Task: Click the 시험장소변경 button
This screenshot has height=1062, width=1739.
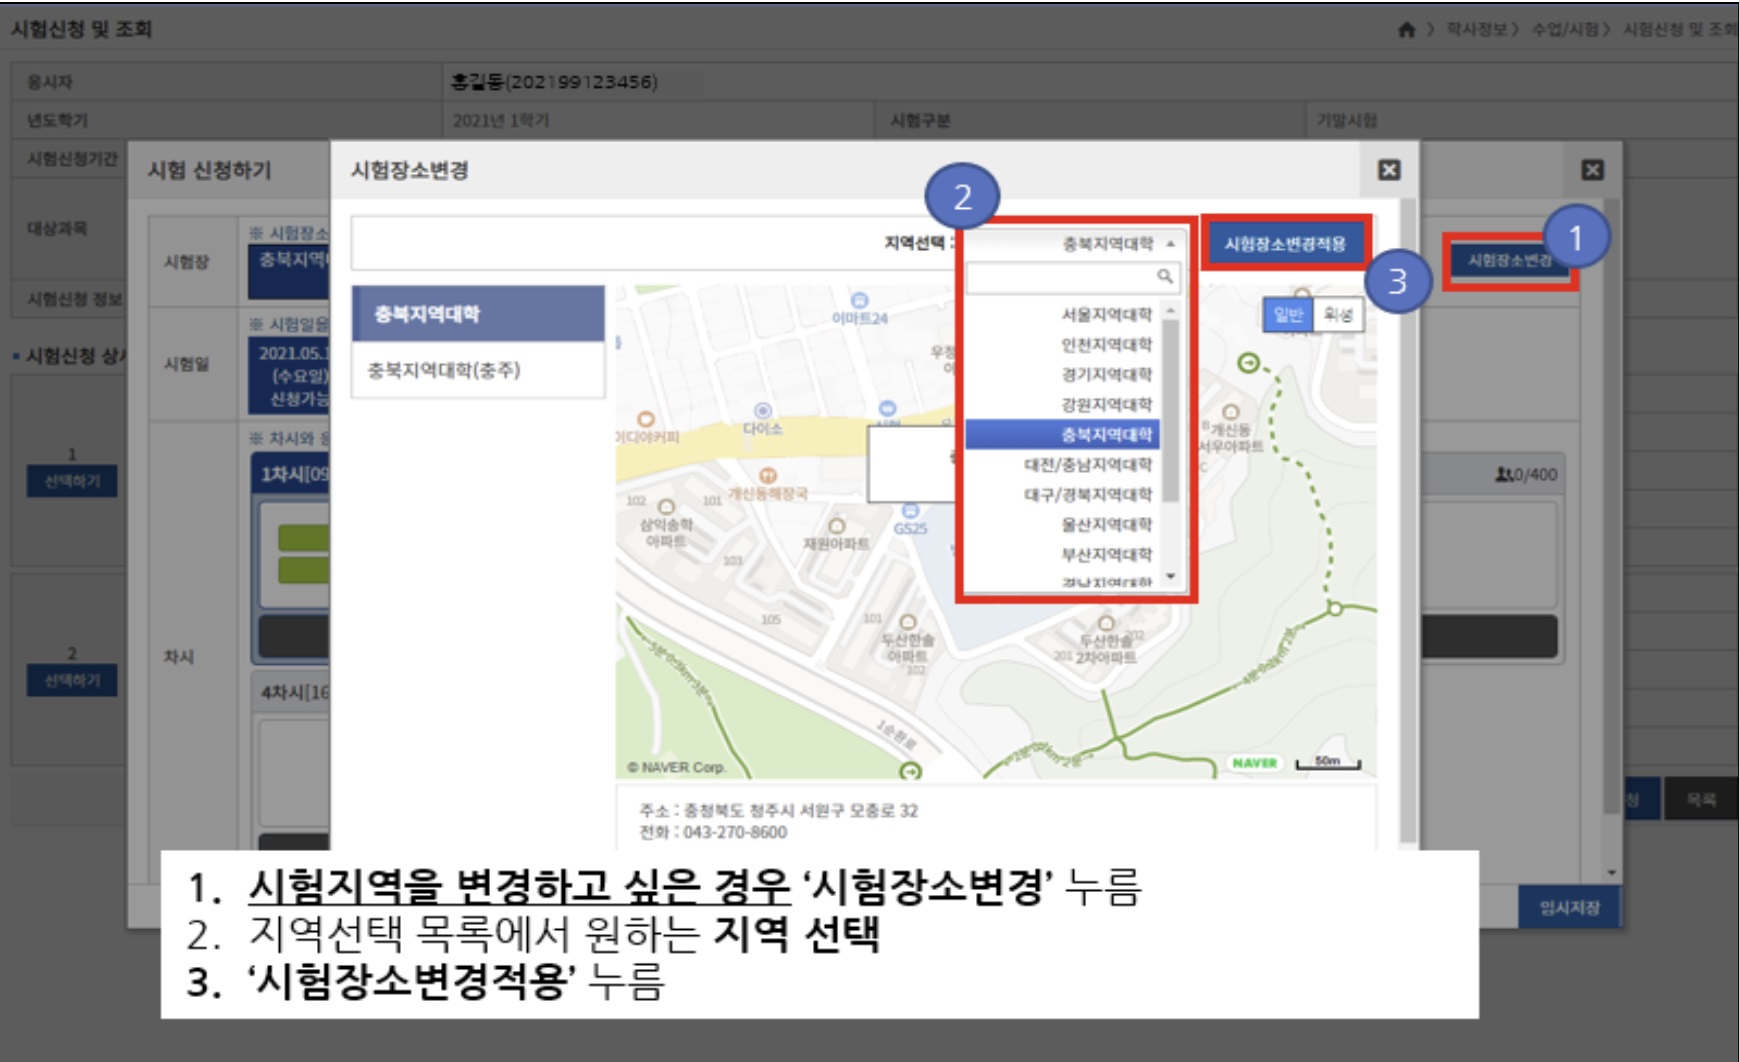Action: point(1510,261)
